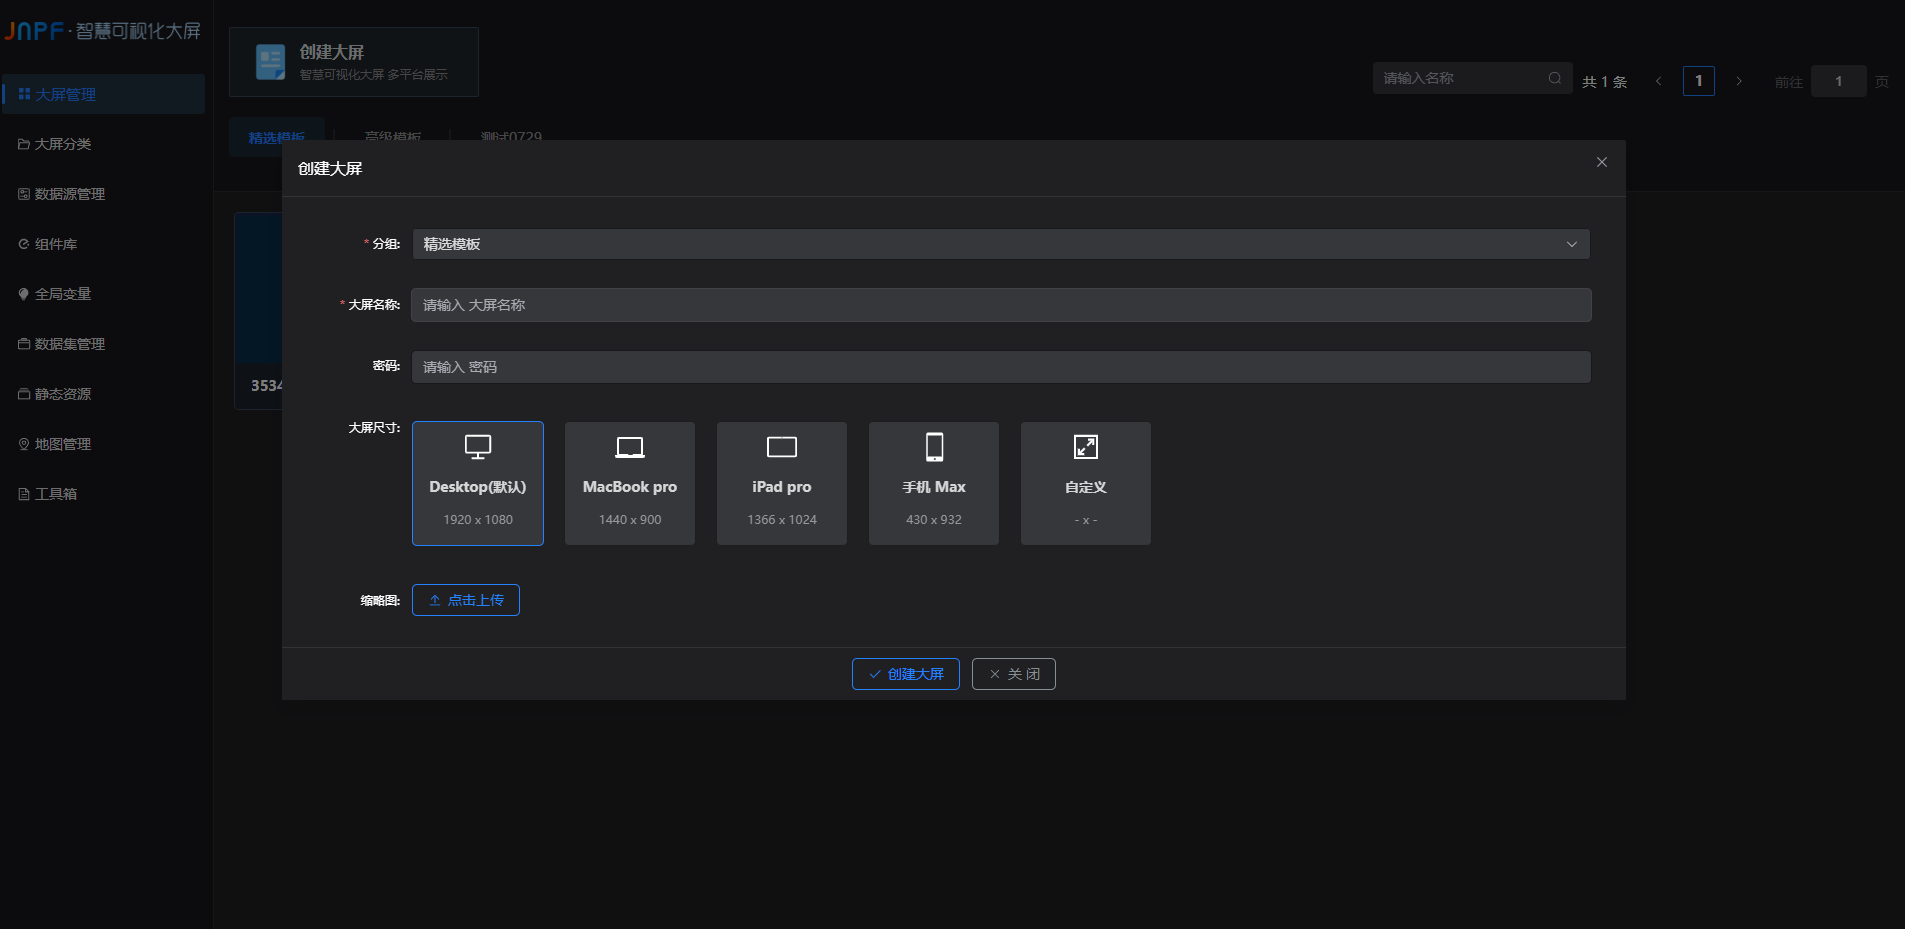Click the 地图管理 location pin icon
Screen dimensions: 1905x929
(x=24, y=444)
